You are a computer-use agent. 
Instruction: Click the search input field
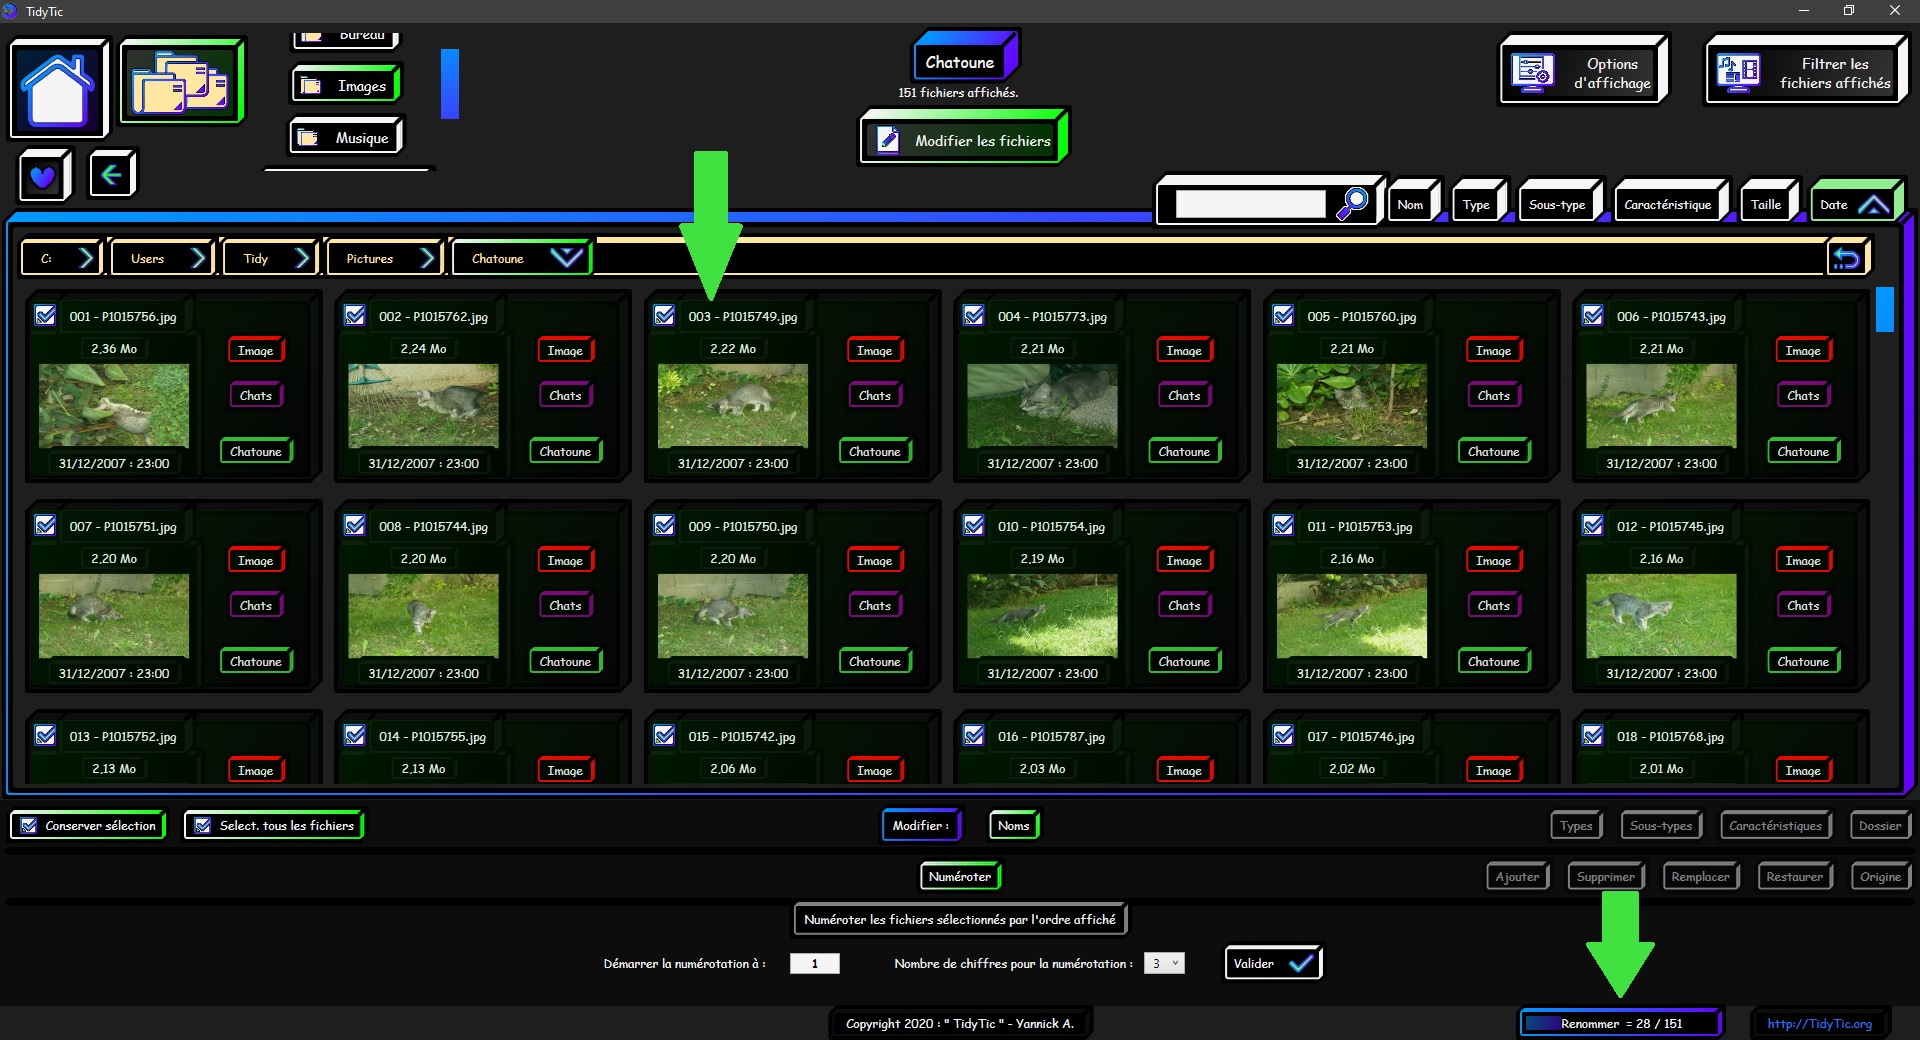tap(1250, 204)
